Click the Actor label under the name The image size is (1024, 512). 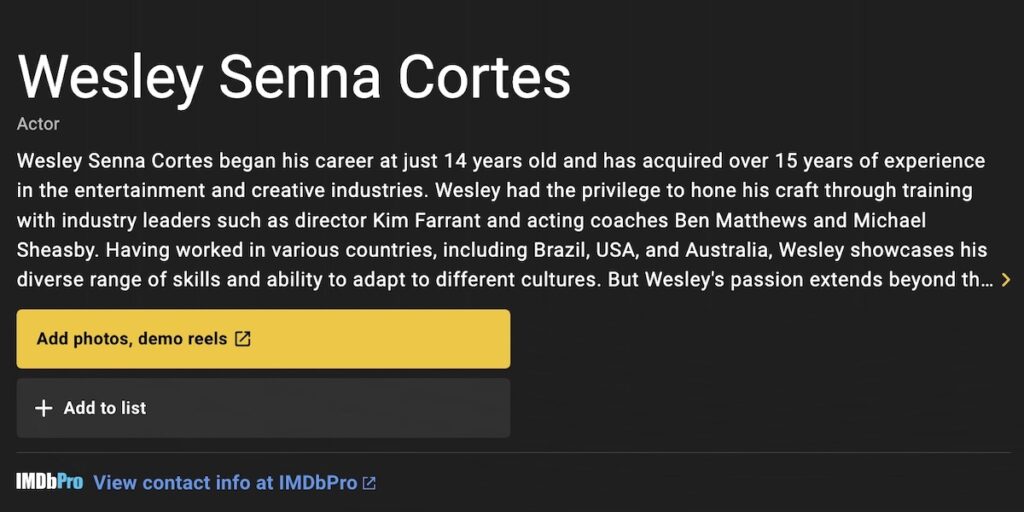tap(39, 124)
